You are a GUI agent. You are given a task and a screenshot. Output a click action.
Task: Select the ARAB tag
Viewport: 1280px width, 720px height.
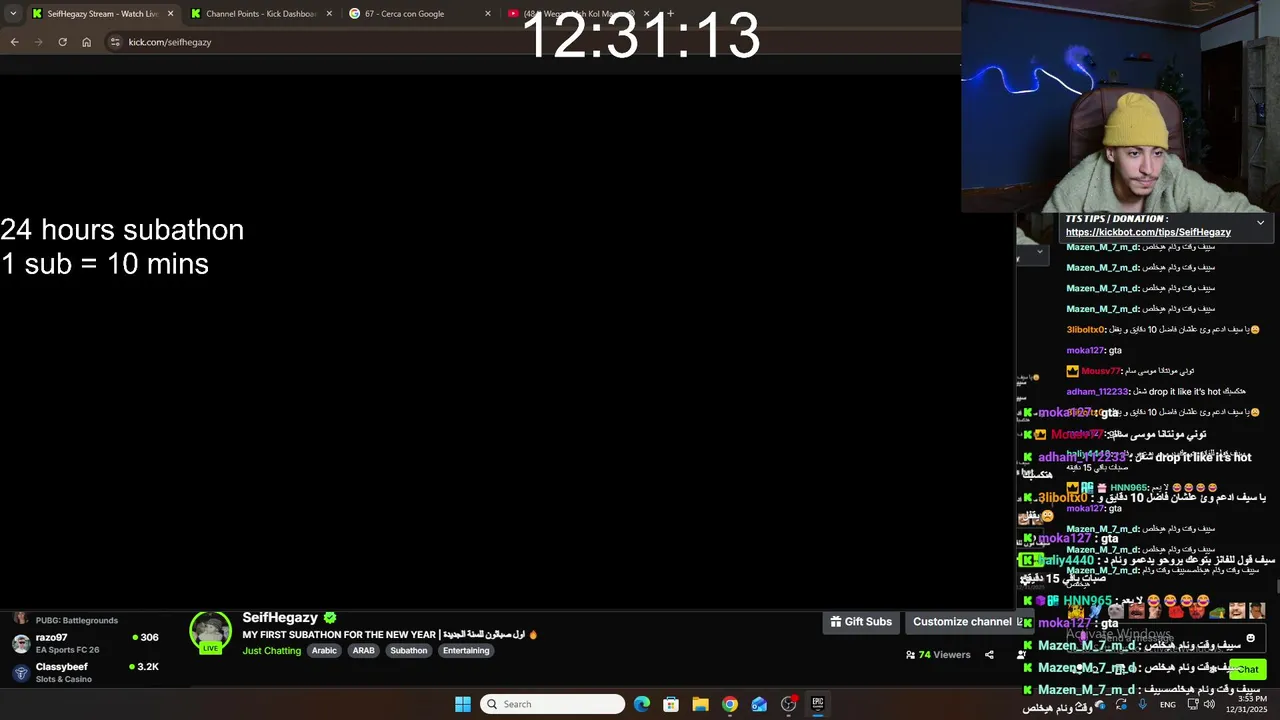click(x=363, y=651)
